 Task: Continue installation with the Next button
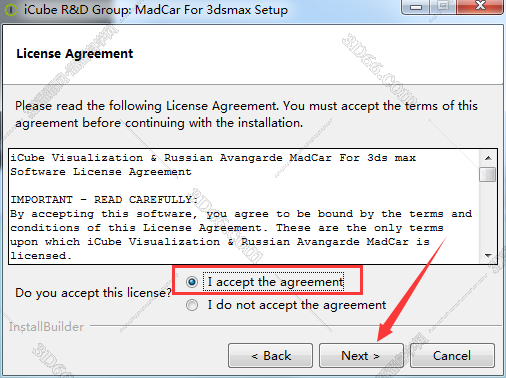pos(361,356)
